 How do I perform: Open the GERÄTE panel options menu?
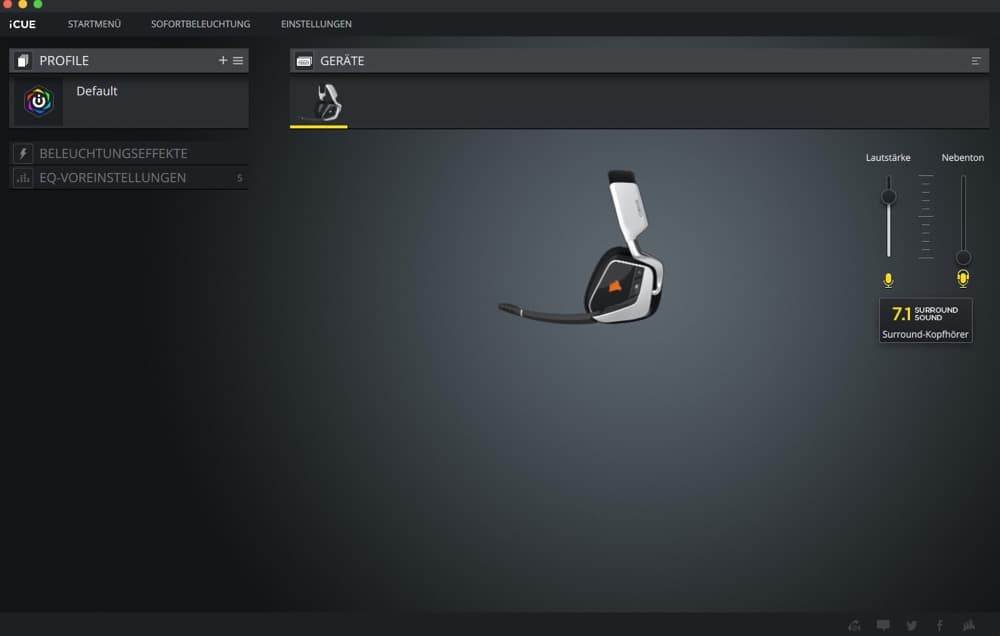(976, 61)
